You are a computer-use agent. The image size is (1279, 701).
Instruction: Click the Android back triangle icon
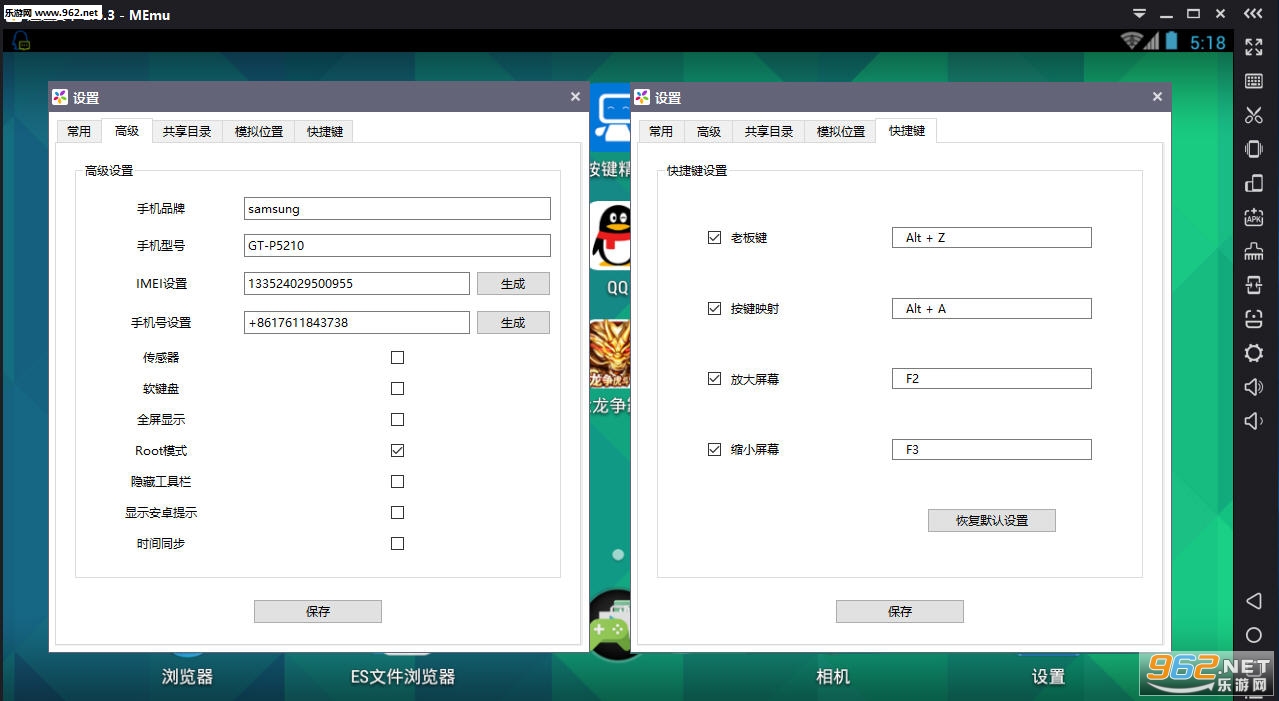(x=1253, y=601)
